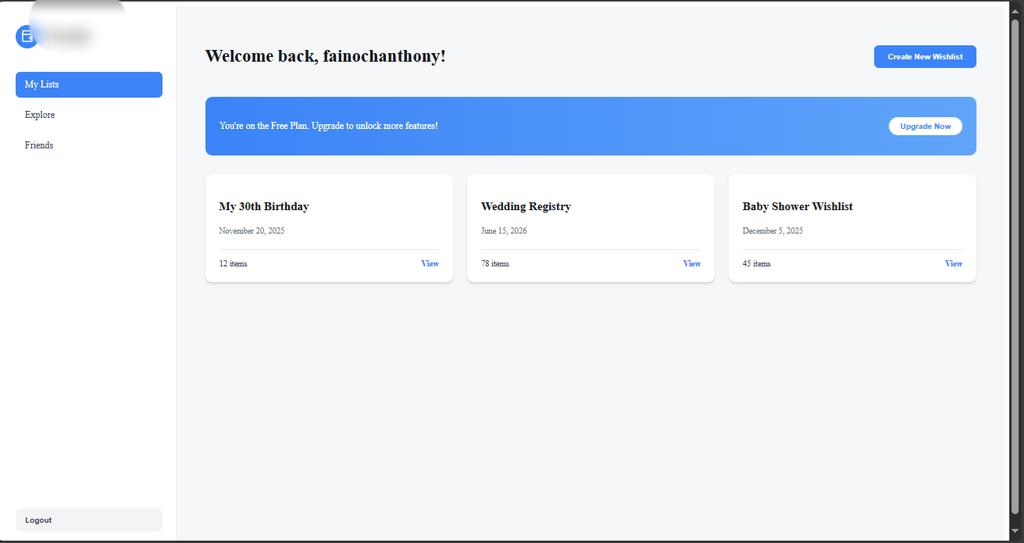Click the Welcome back heading
The width and height of the screenshot is (1024, 543).
click(325, 56)
